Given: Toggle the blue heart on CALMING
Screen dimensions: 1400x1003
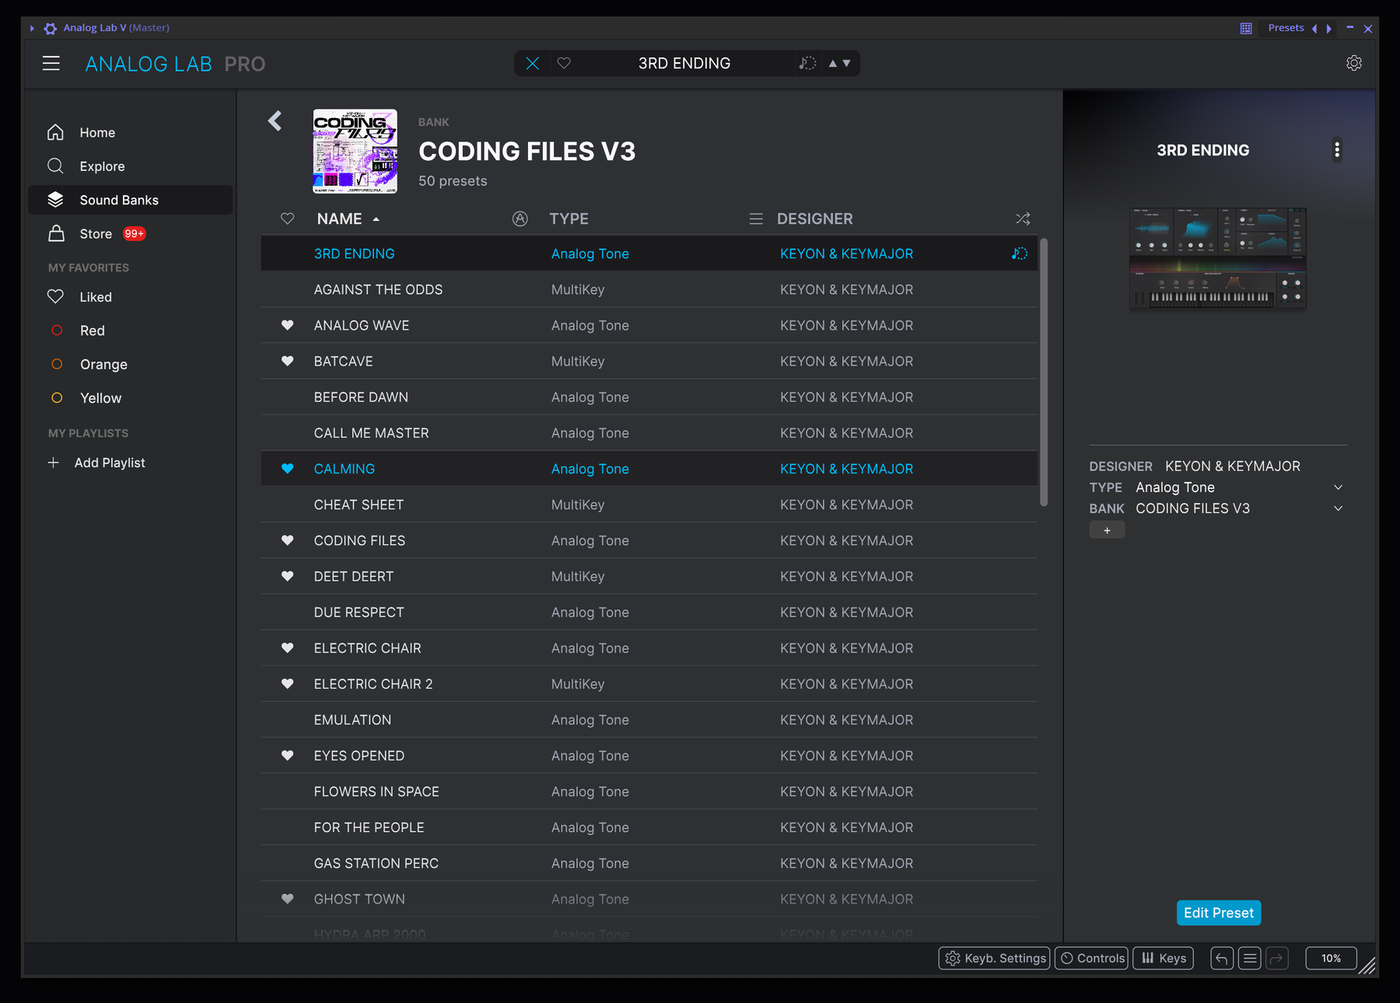Looking at the screenshot, I should 287,468.
